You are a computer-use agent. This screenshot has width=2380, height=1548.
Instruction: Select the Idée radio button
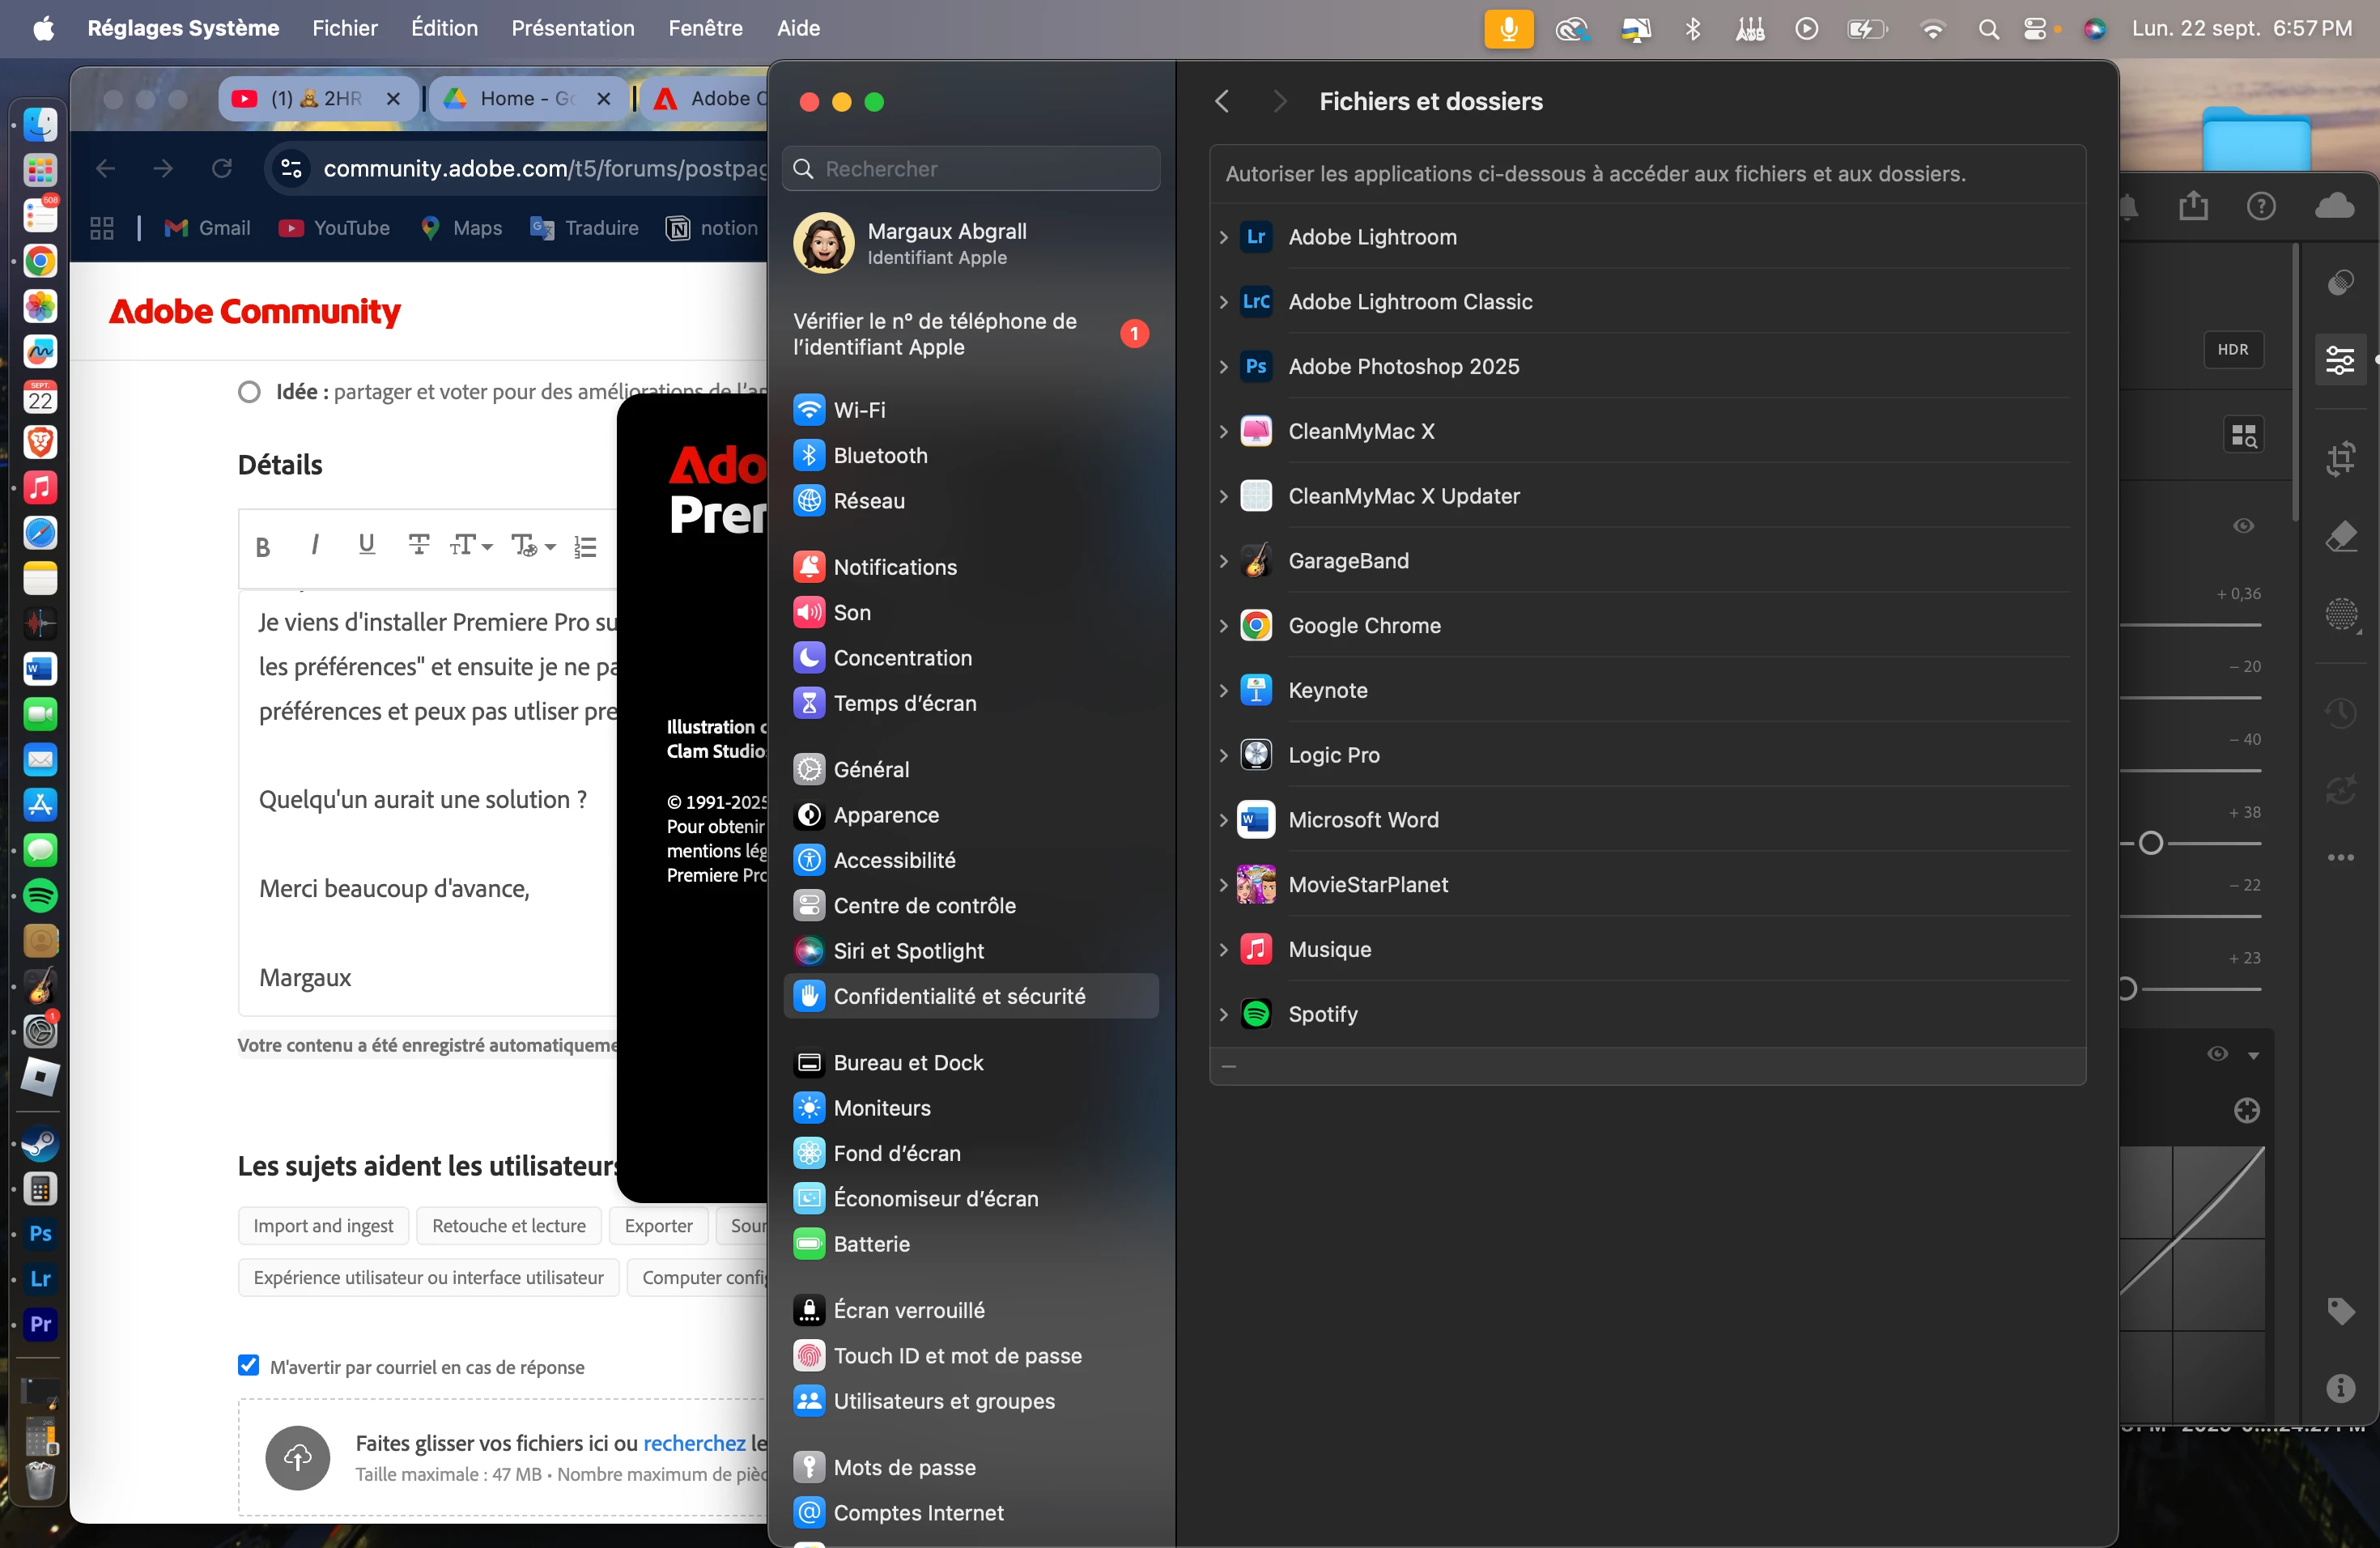[x=249, y=392]
